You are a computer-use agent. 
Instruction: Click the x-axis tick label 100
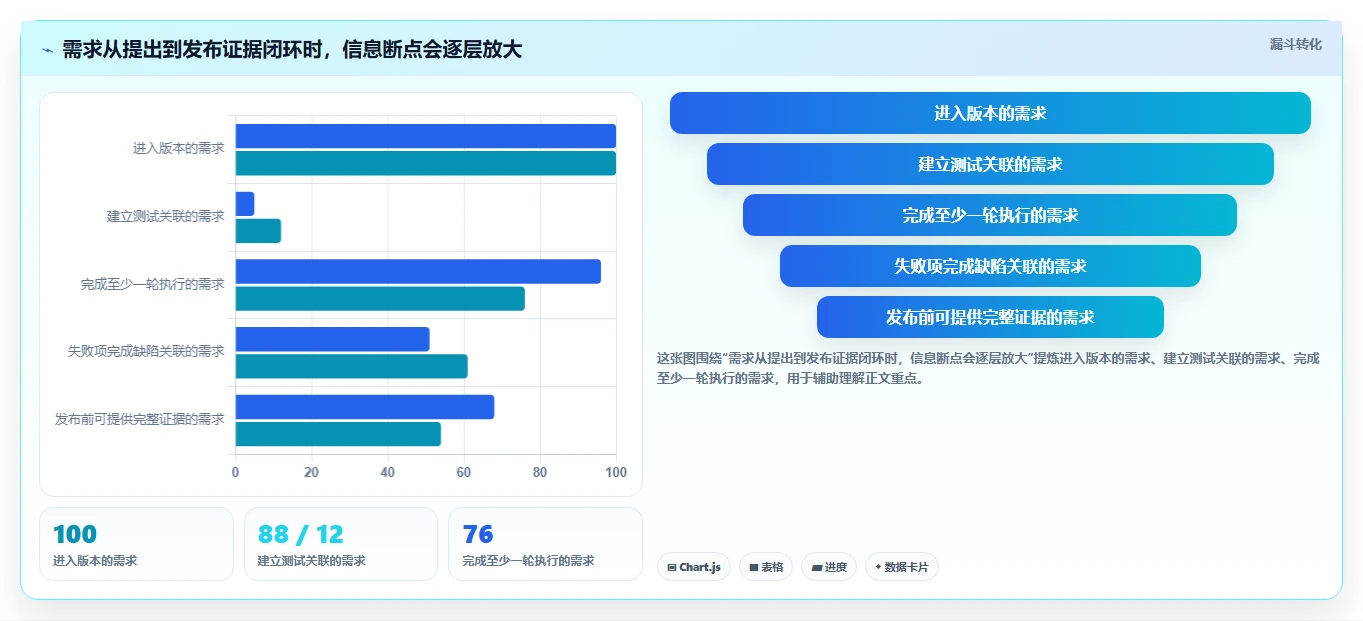pos(616,472)
